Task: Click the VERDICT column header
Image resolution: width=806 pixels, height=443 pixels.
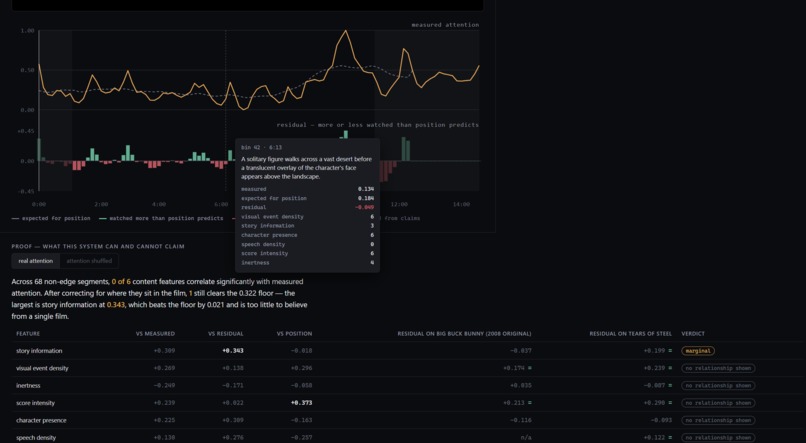Action: (x=693, y=334)
